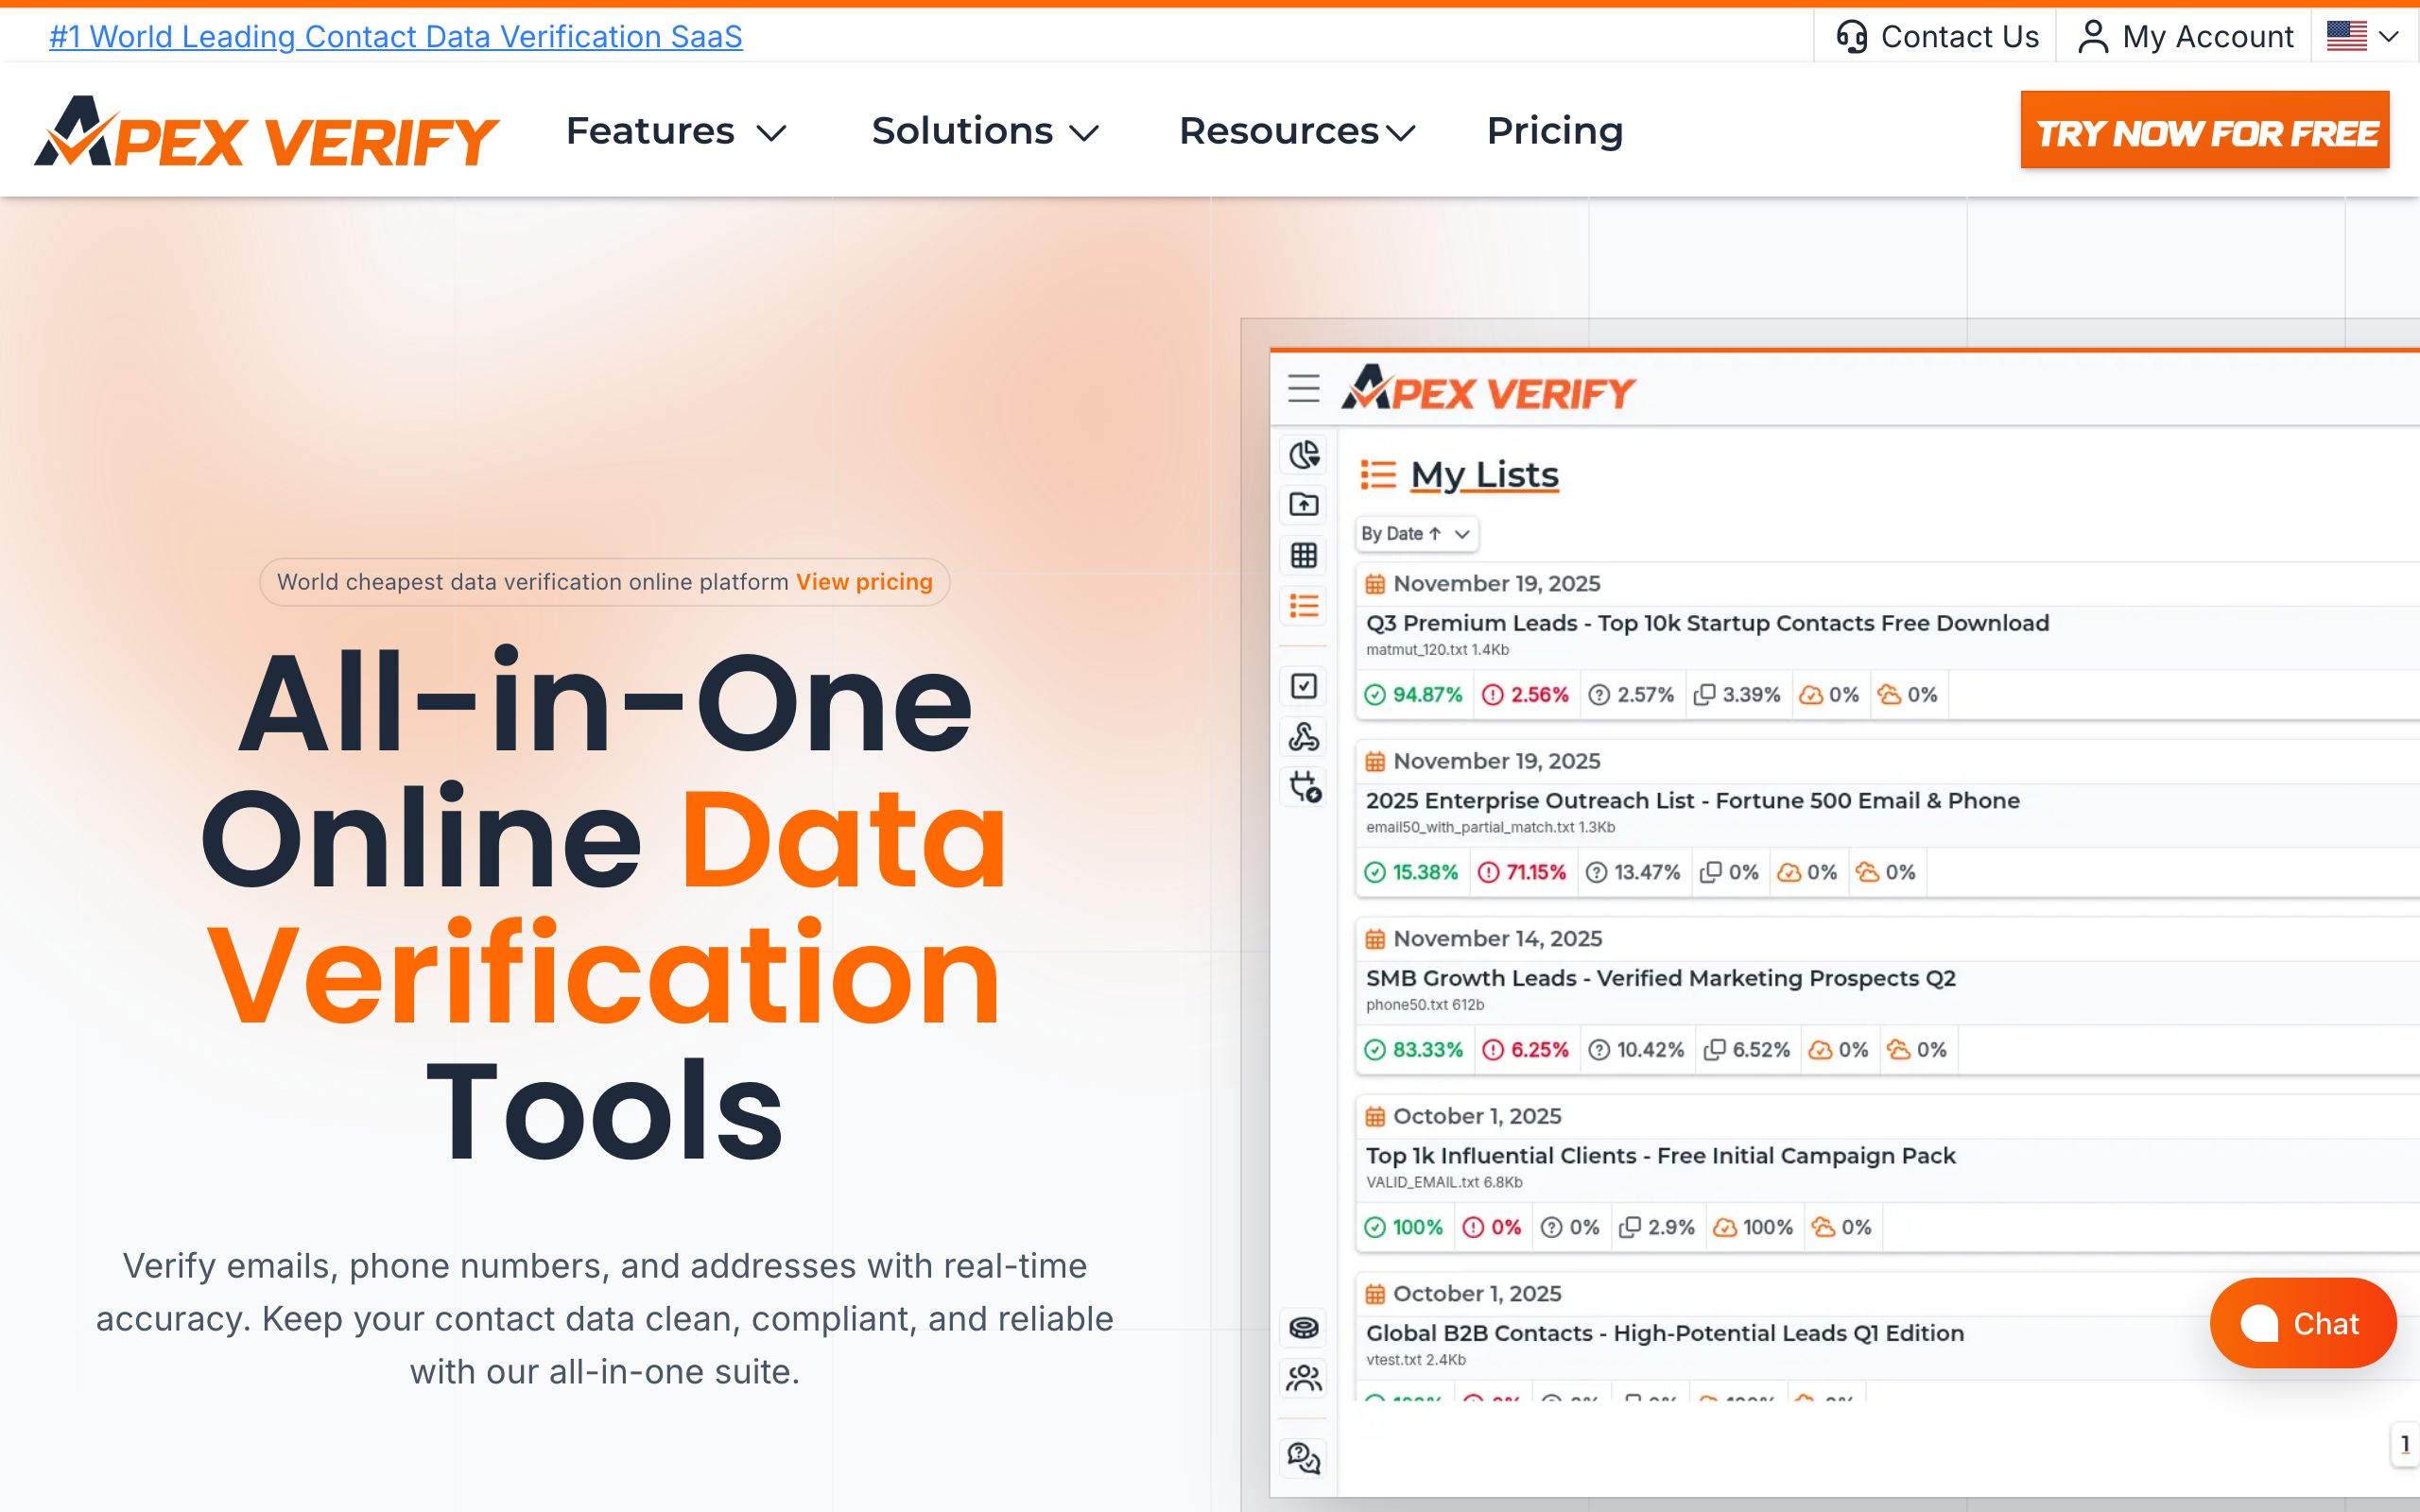Click the US flag language icon
This screenshot has width=2420, height=1512.
point(2346,36)
